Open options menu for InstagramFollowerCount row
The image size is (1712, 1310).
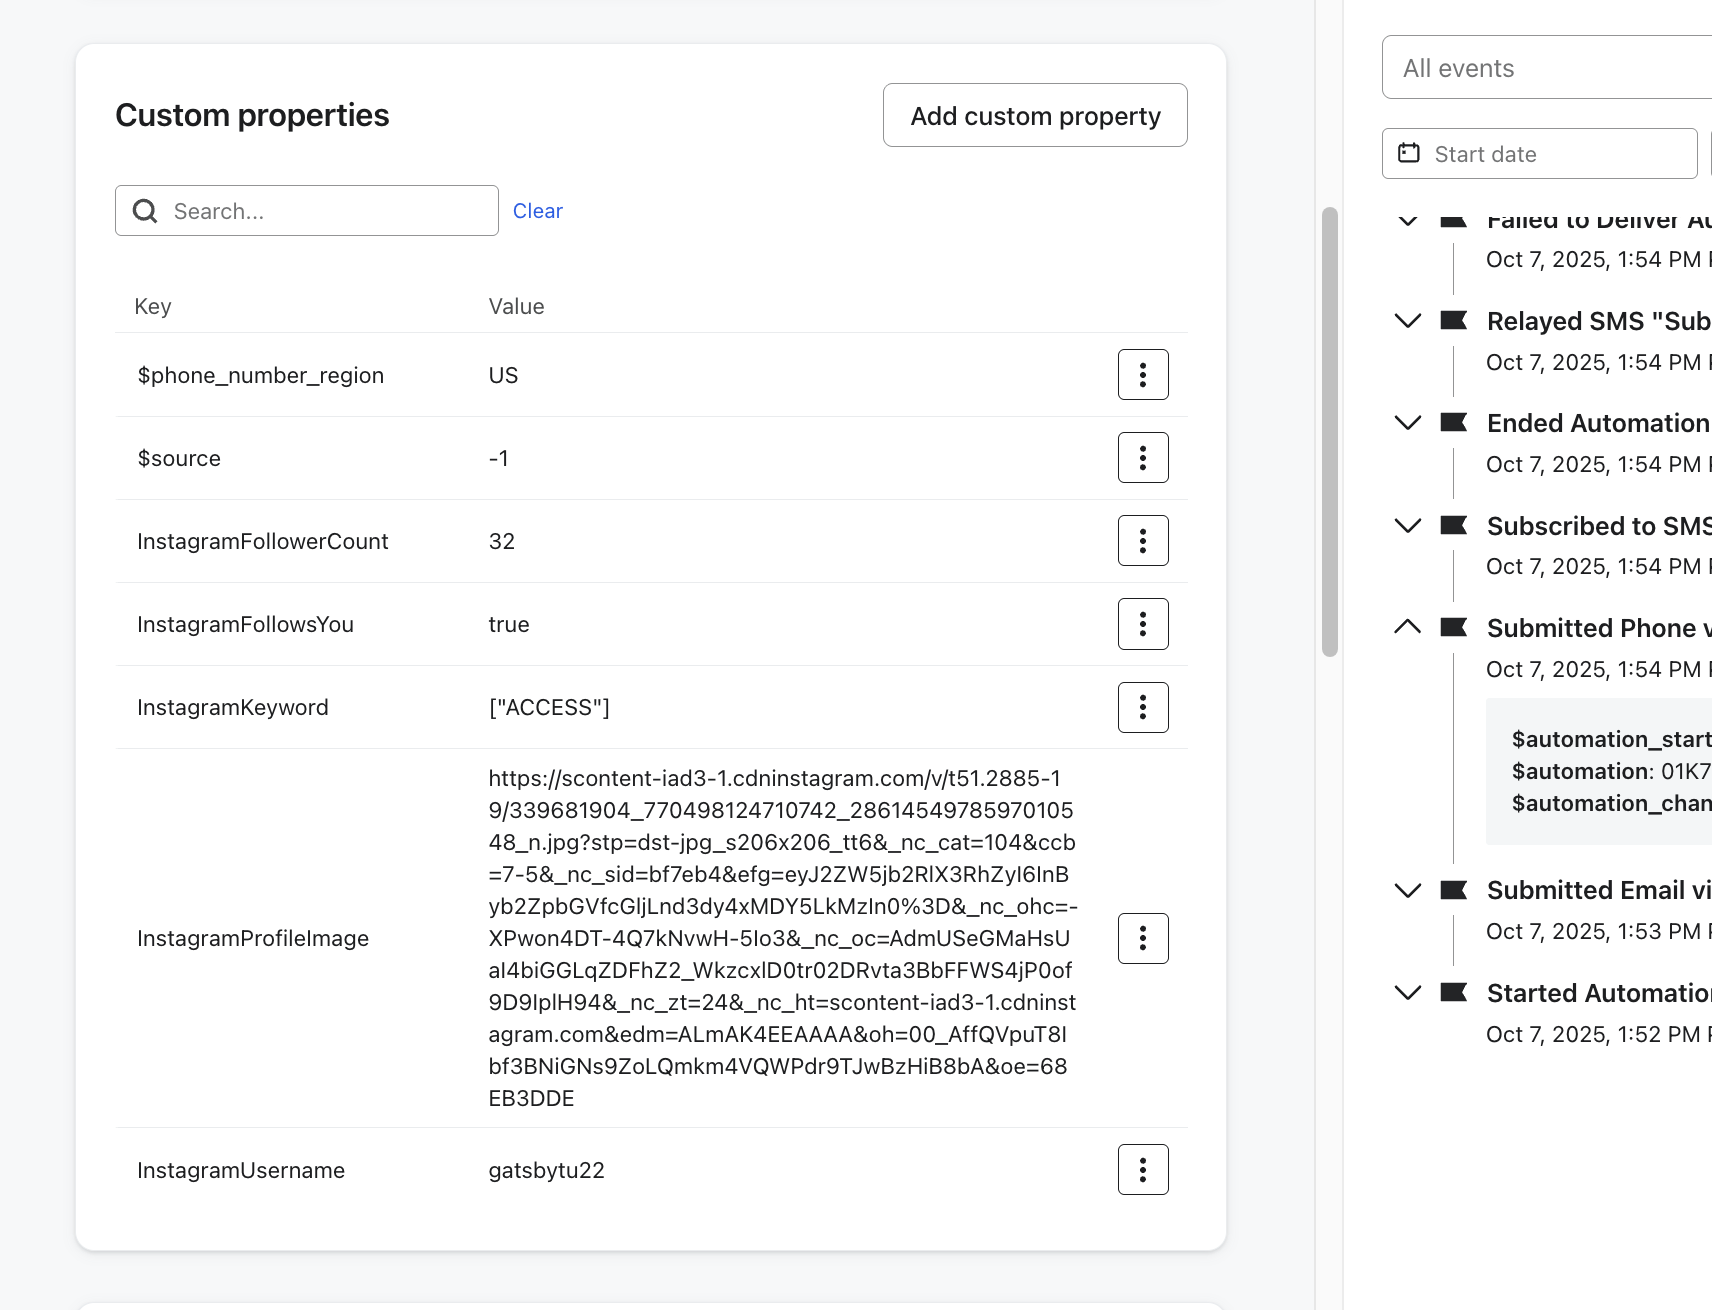pos(1142,541)
